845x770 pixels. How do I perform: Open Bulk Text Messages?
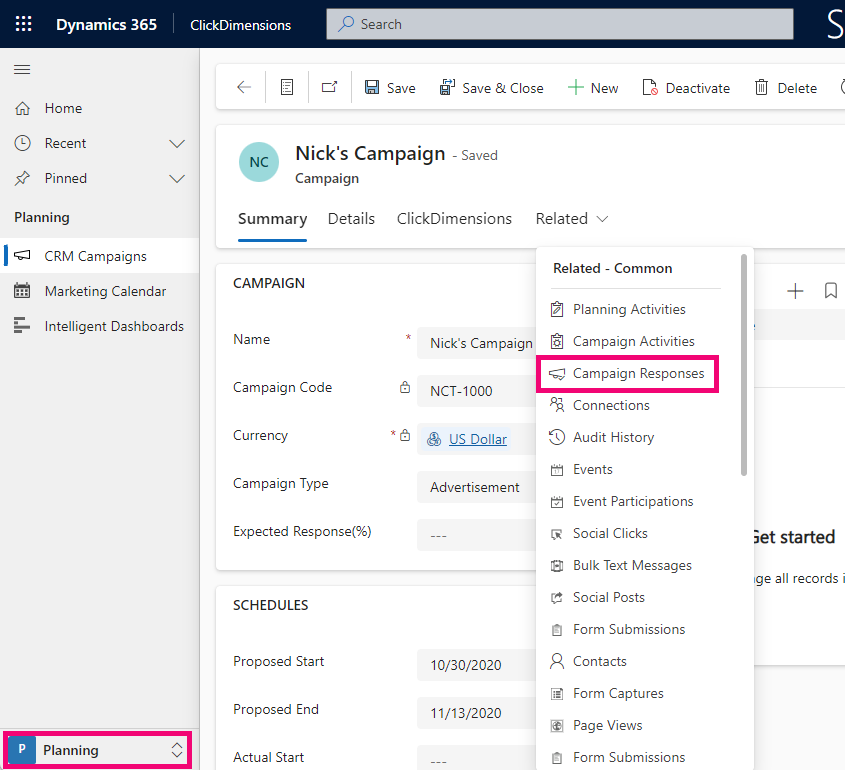click(632, 565)
